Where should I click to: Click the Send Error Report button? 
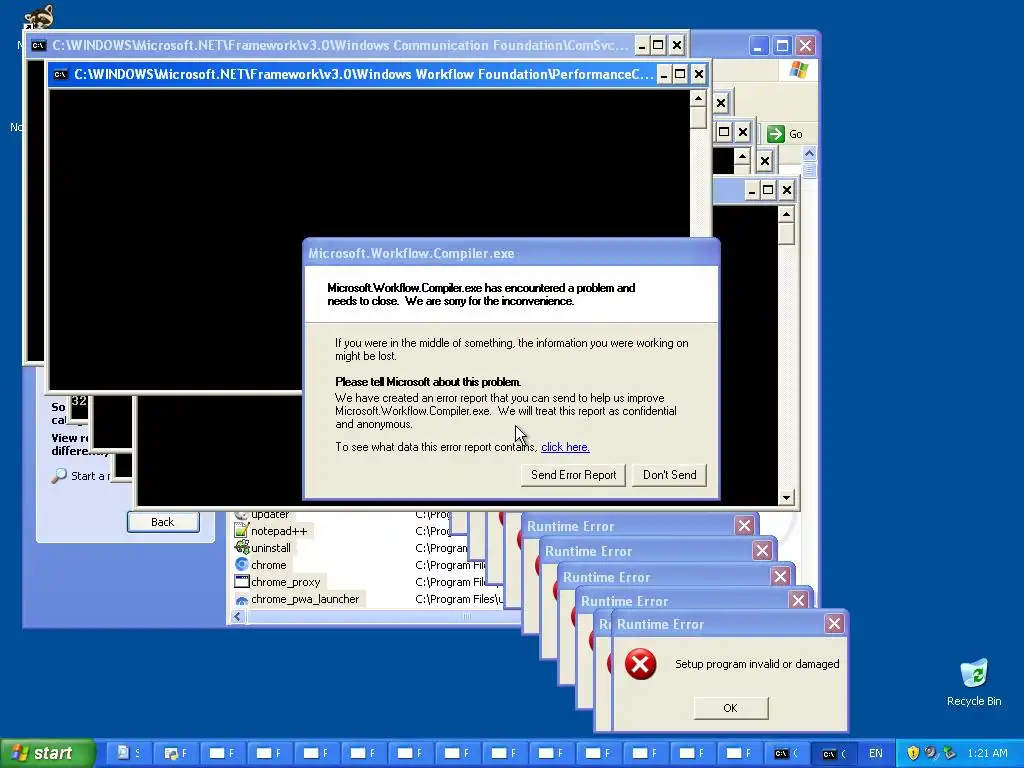coord(573,475)
